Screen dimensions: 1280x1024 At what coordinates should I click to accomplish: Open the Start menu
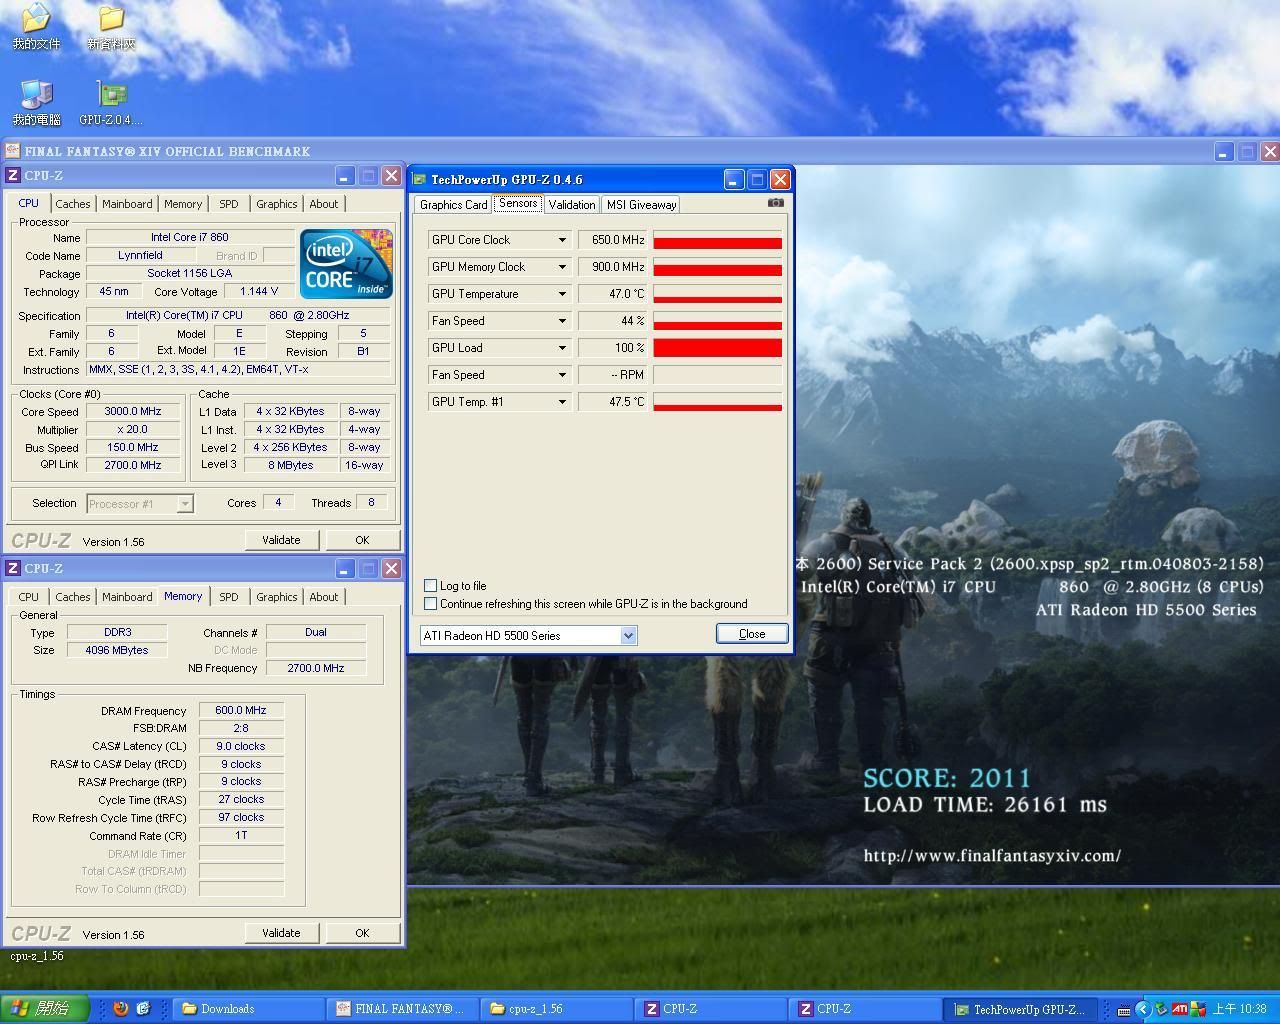point(44,1009)
